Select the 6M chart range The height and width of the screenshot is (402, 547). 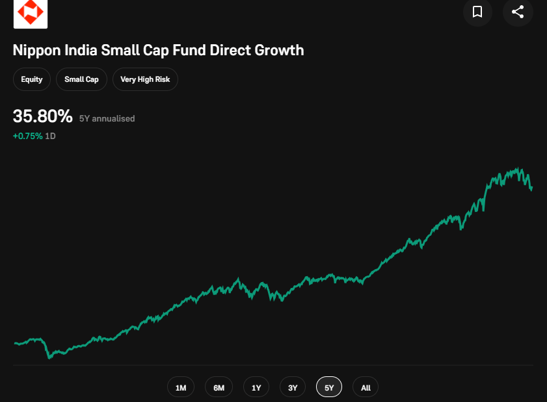(x=219, y=387)
